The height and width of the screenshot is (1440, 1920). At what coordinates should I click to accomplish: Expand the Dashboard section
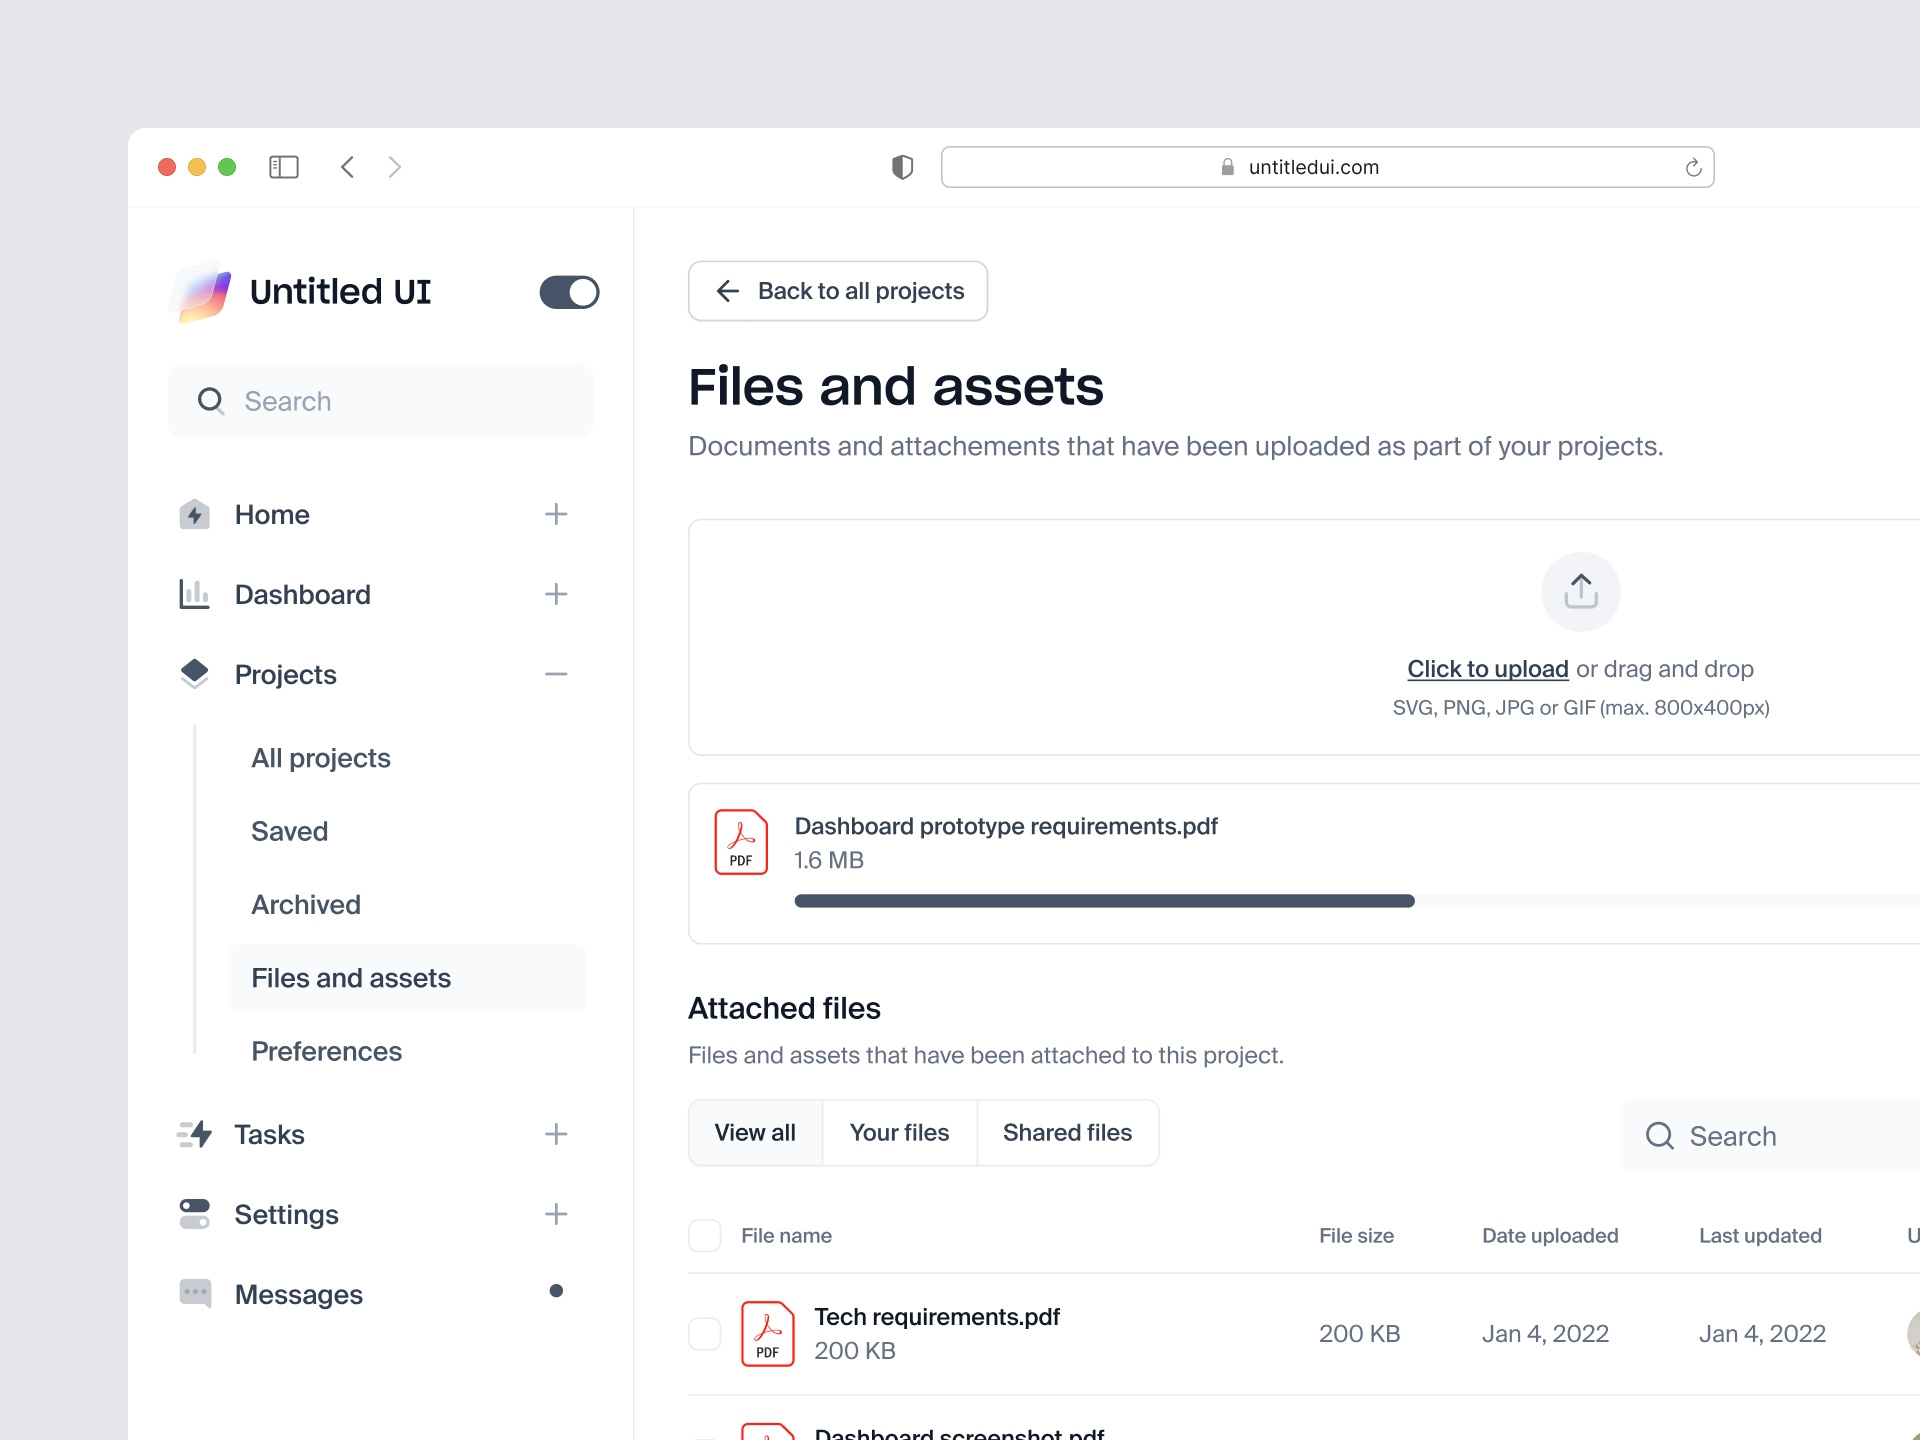point(556,594)
